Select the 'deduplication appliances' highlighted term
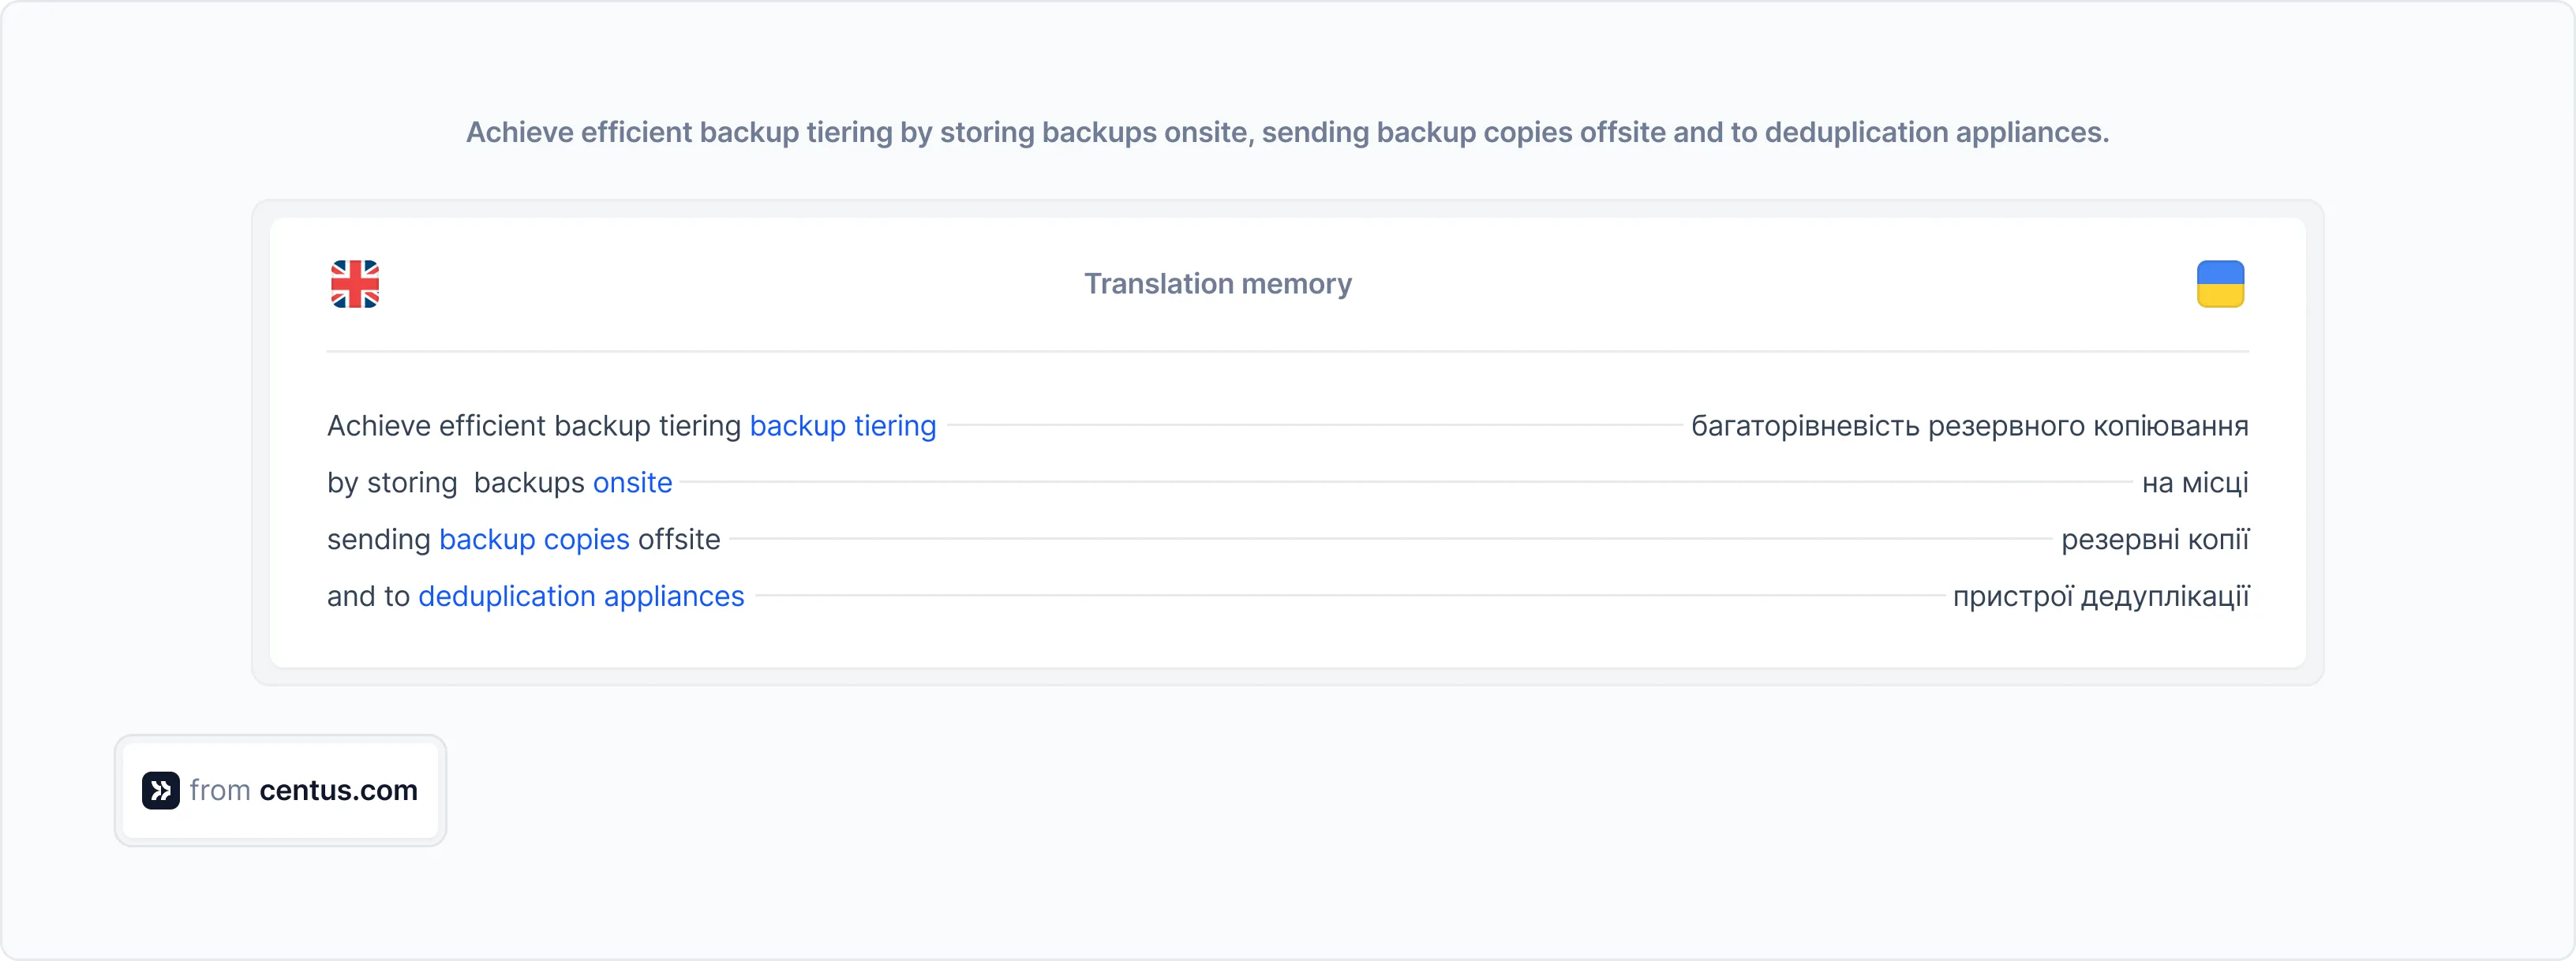Viewport: 2576px width, 961px height. pos(582,596)
